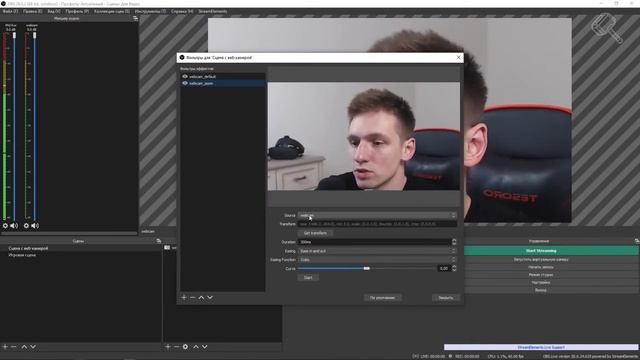The height and width of the screenshot is (360, 640).
Task: Select the first scene with the webcam
Action: [x=81, y=248]
